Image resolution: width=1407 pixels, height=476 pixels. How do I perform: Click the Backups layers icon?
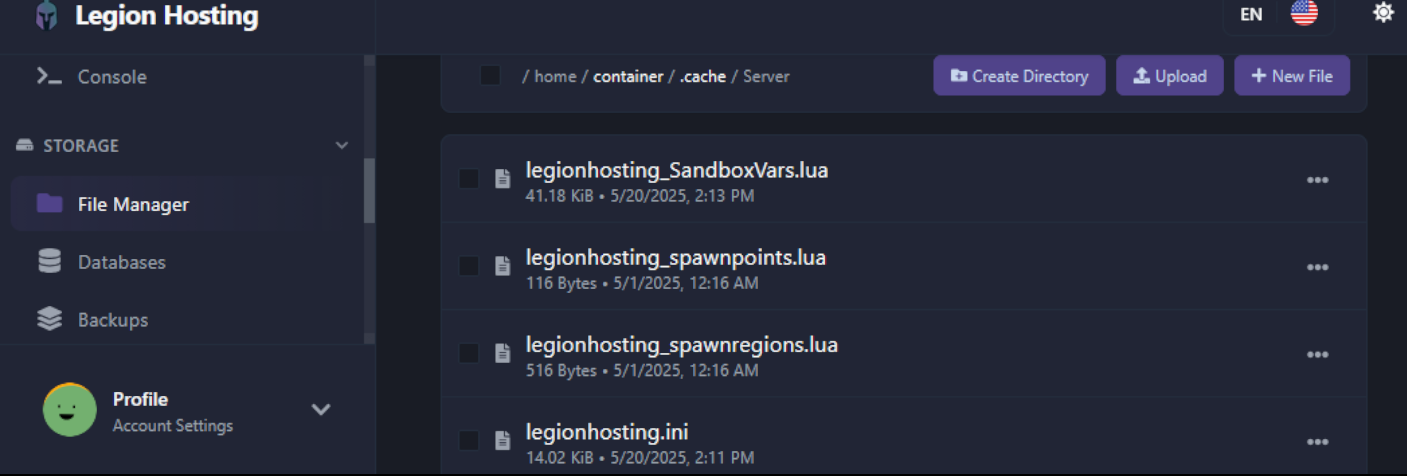[x=49, y=320]
